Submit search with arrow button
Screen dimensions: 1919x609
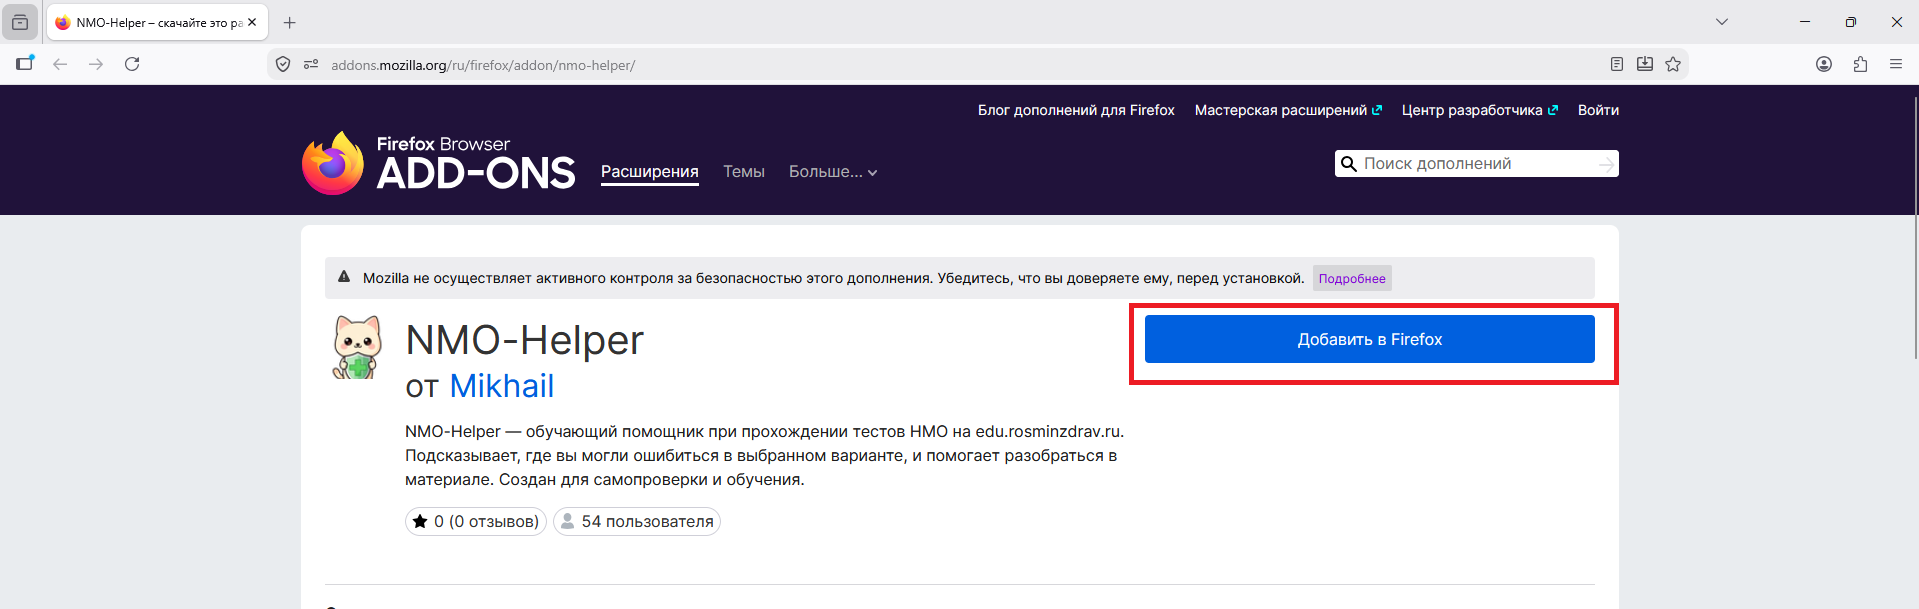[1606, 164]
